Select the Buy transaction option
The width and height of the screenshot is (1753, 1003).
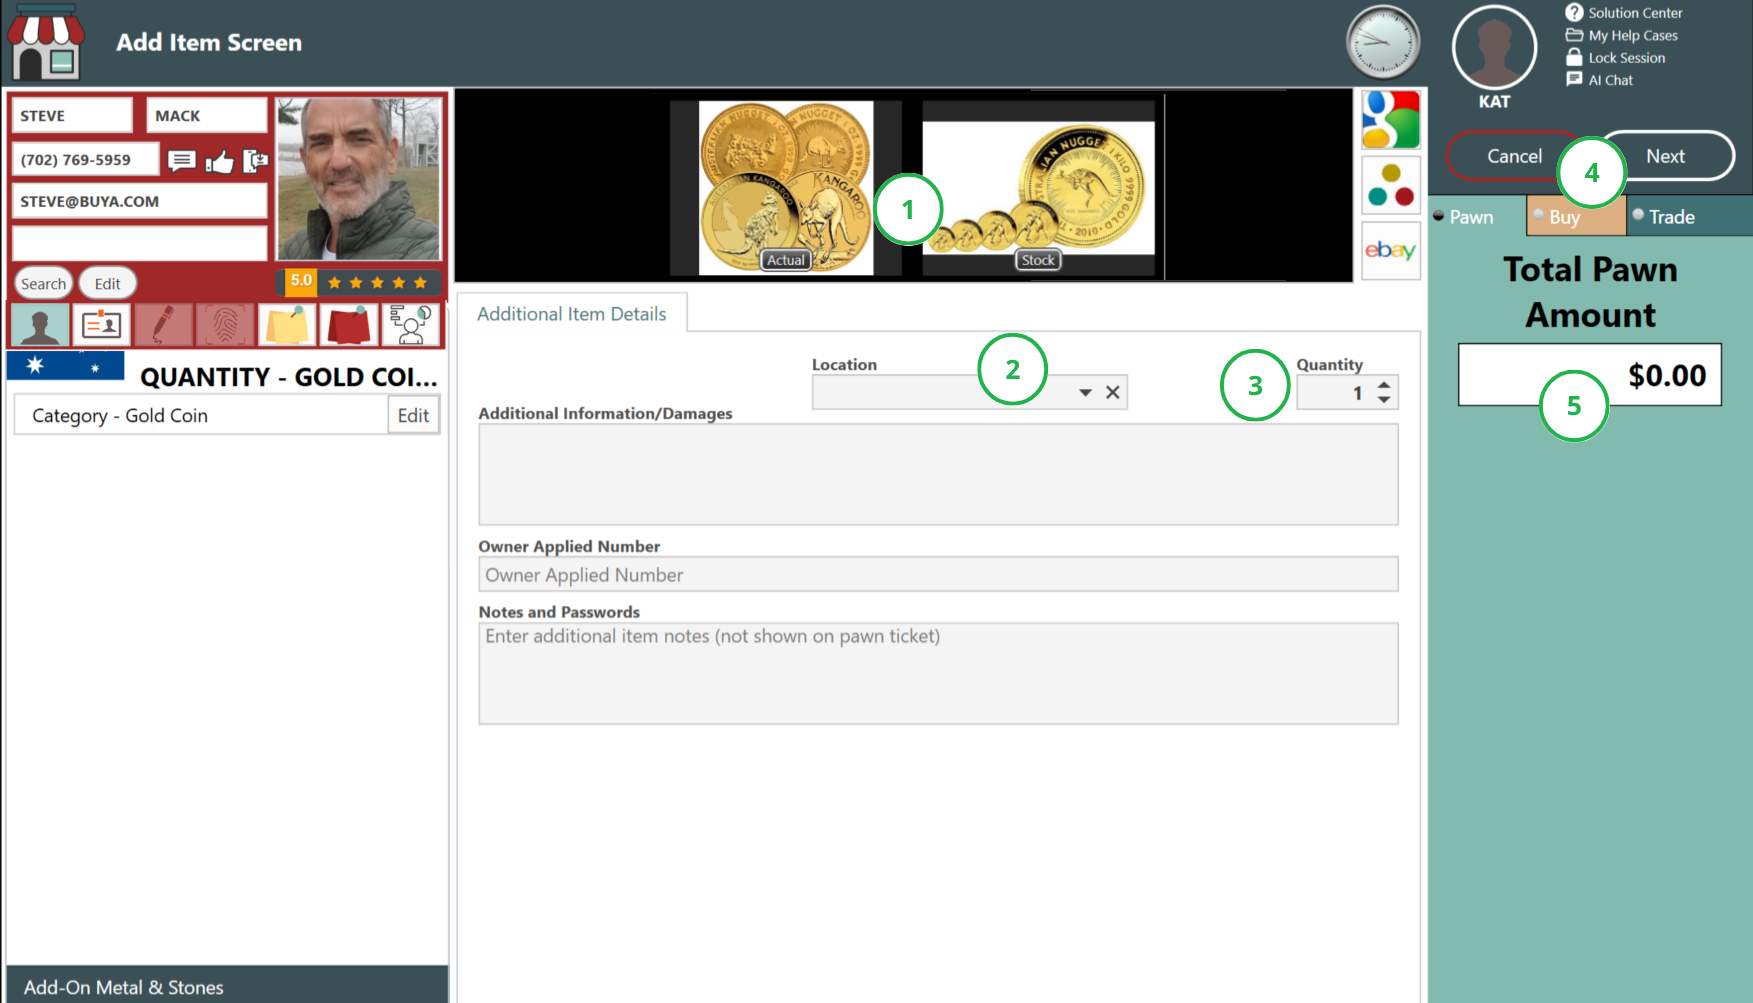click(1575, 216)
